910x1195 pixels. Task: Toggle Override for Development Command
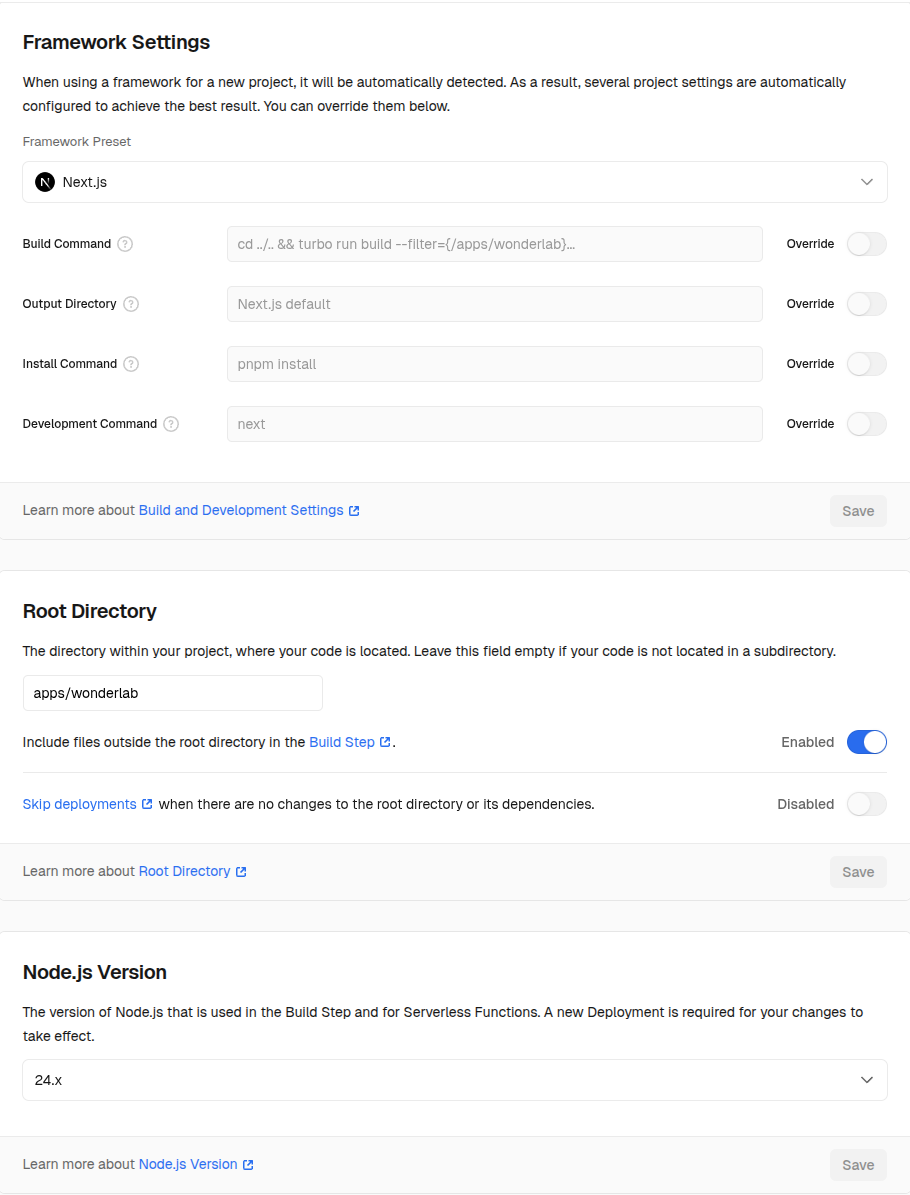coord(866,424)
